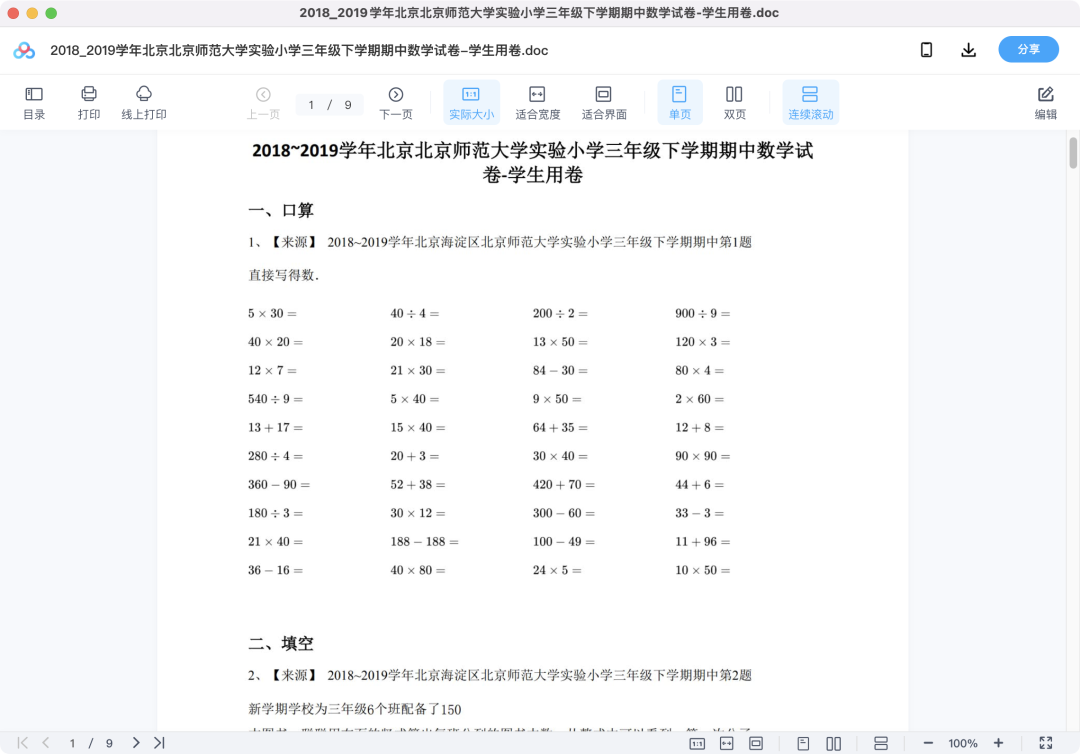The width and height of the screenshot is (1080, 754).
Task: Click the 打印 print icon
Action: click(x=89, y=103)
